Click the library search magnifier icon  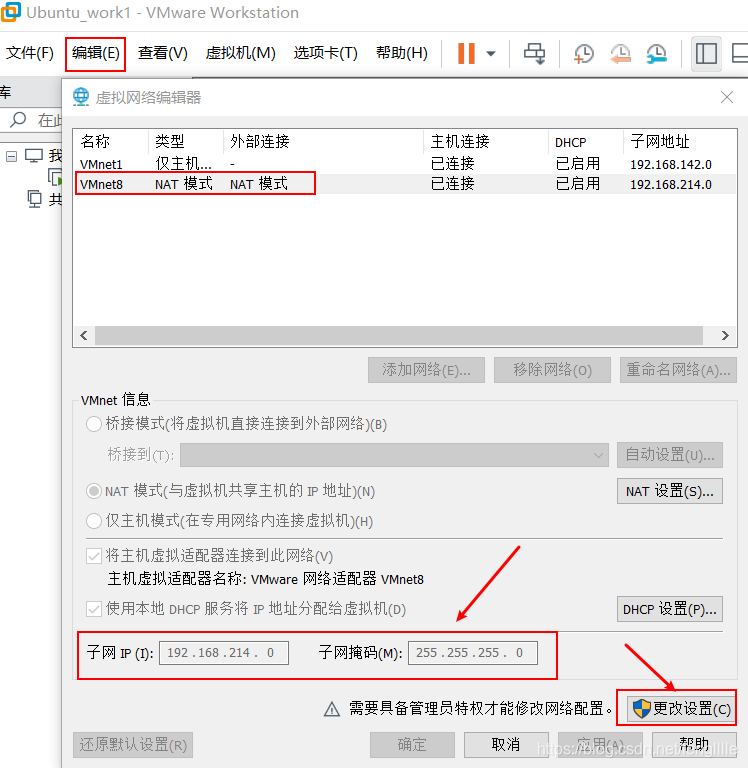pyautogui.click(x=18, y=119)
